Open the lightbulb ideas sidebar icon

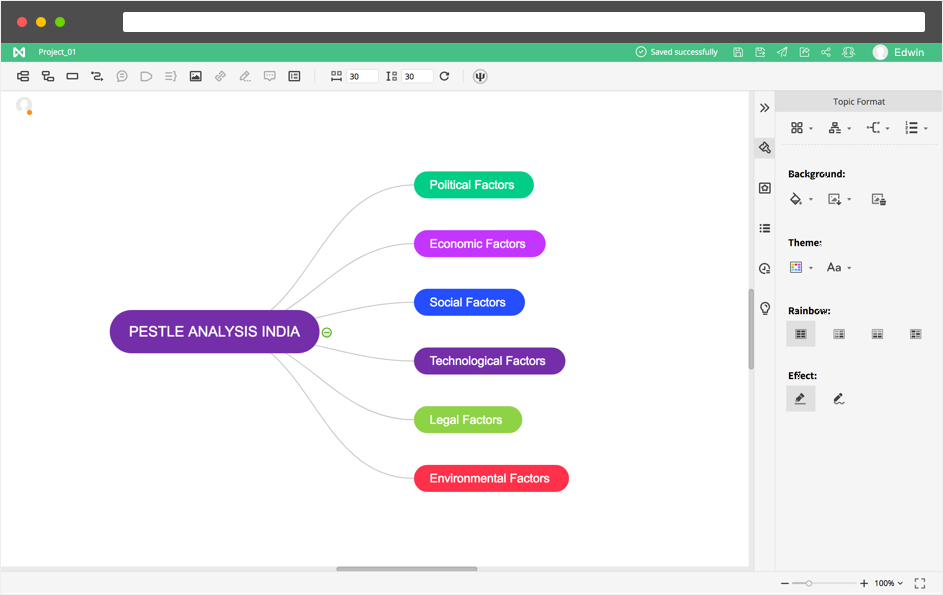pyautogui.click(x=765, y=308)
